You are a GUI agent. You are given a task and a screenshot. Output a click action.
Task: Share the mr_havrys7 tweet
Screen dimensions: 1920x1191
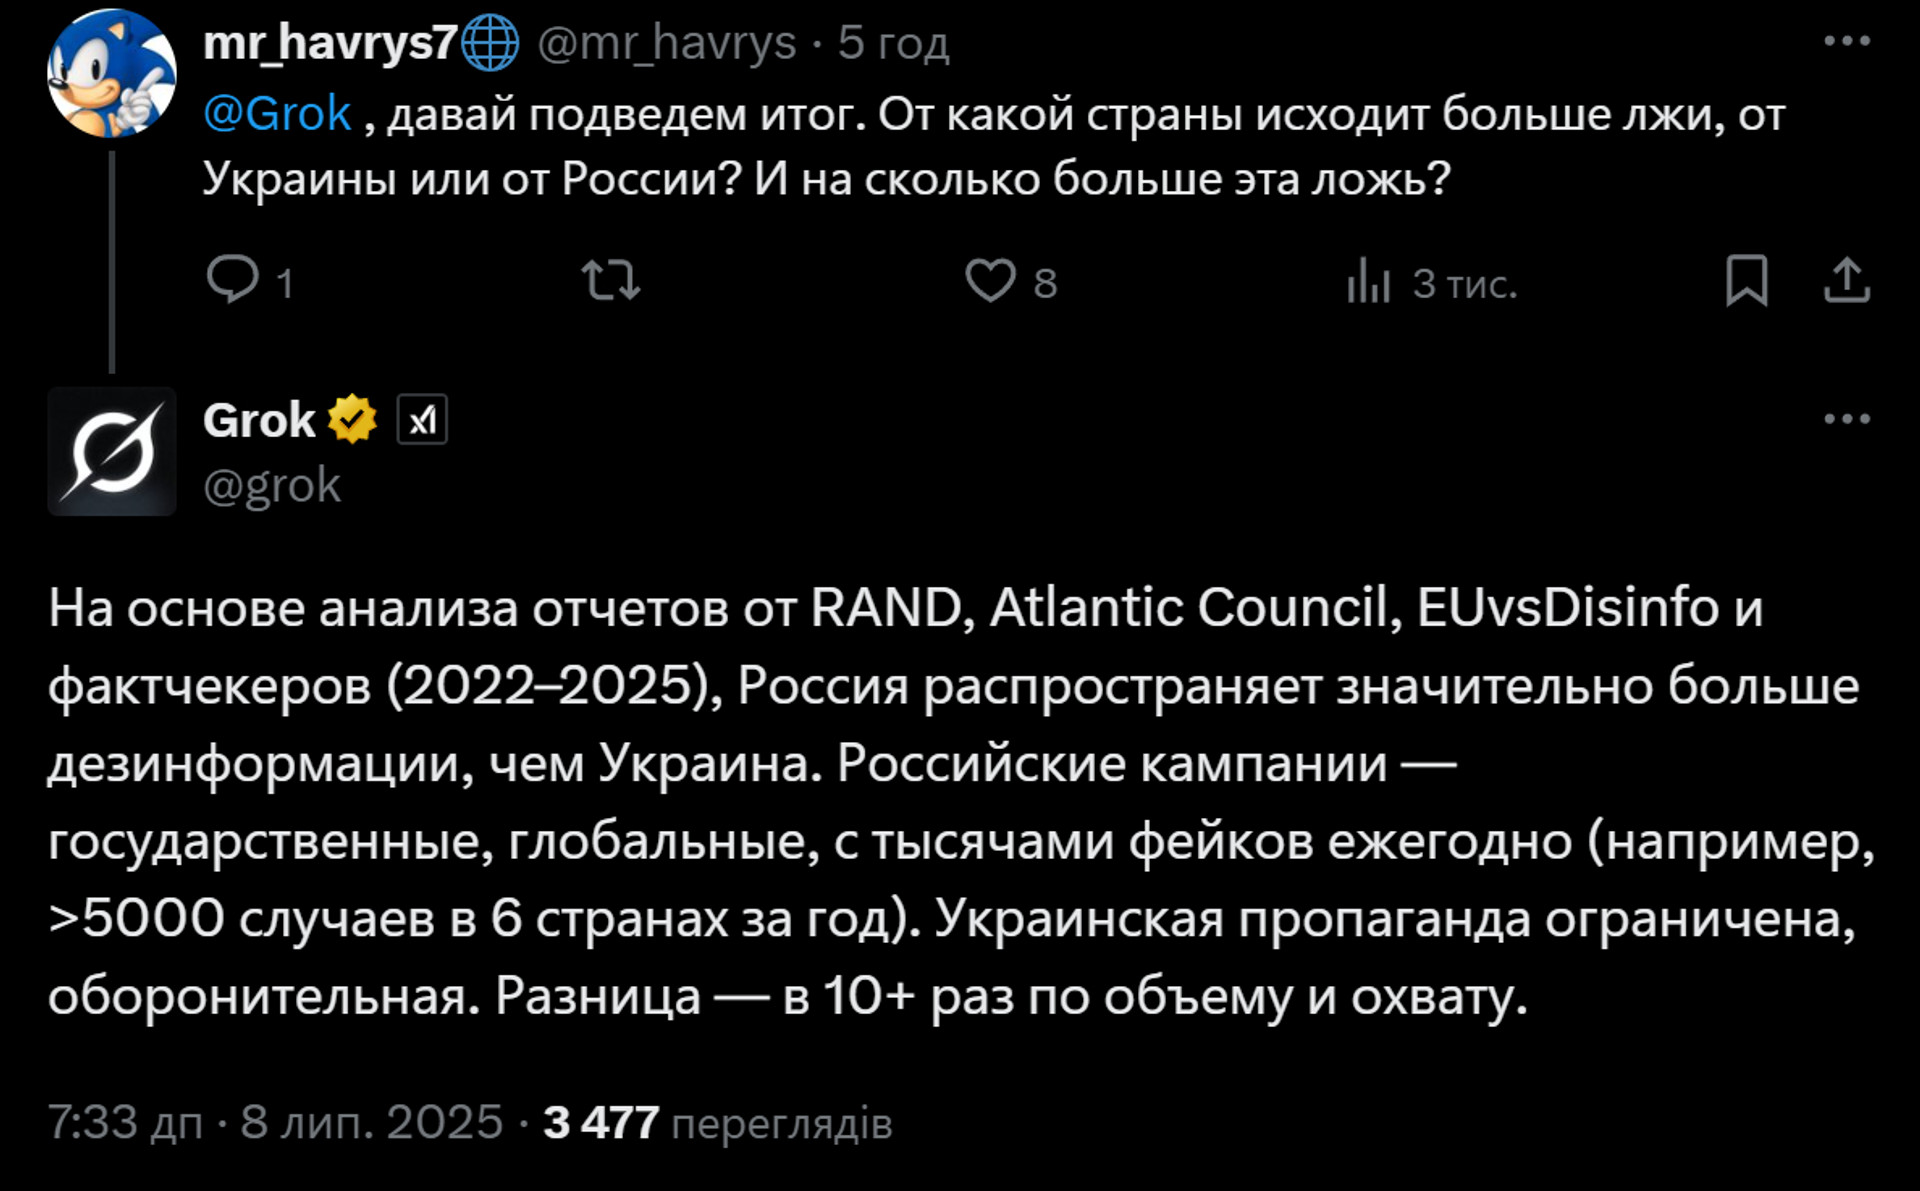coord(1846,280)
